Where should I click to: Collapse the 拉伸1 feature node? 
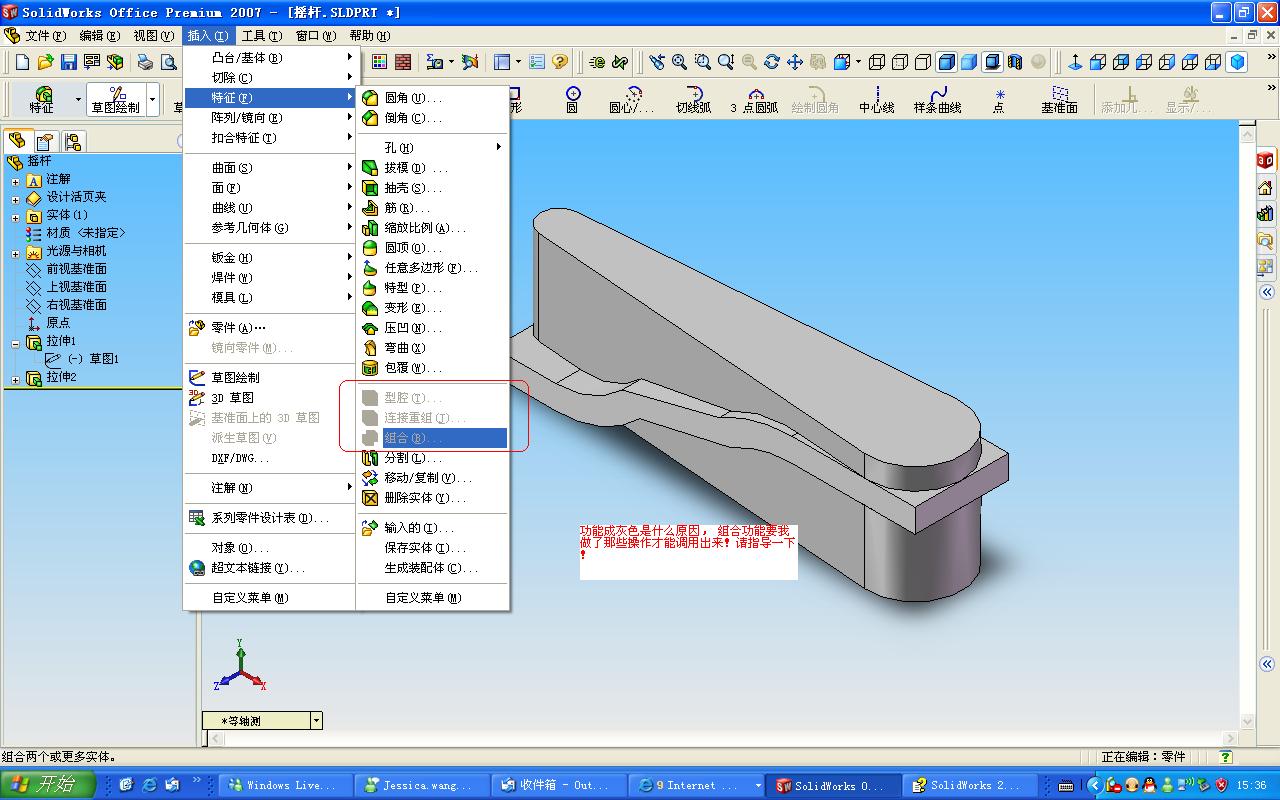(x=16, y=344)
